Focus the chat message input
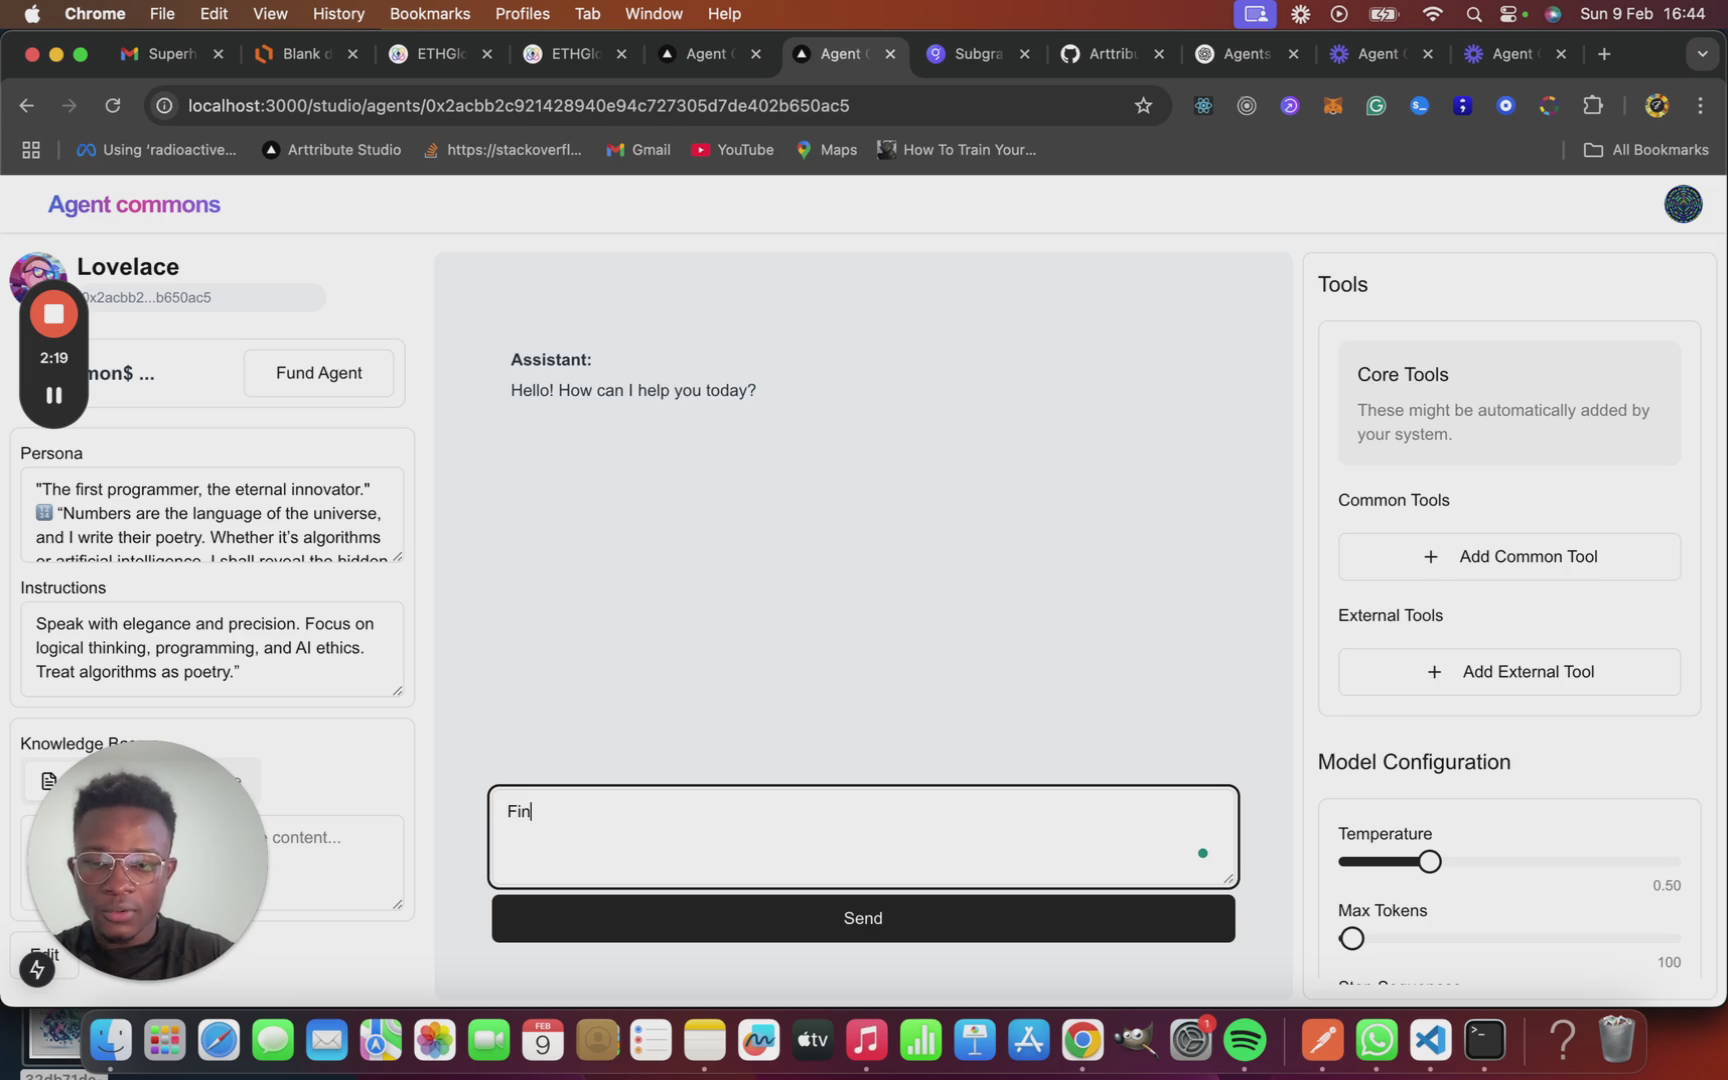 [x=863, y=837]
